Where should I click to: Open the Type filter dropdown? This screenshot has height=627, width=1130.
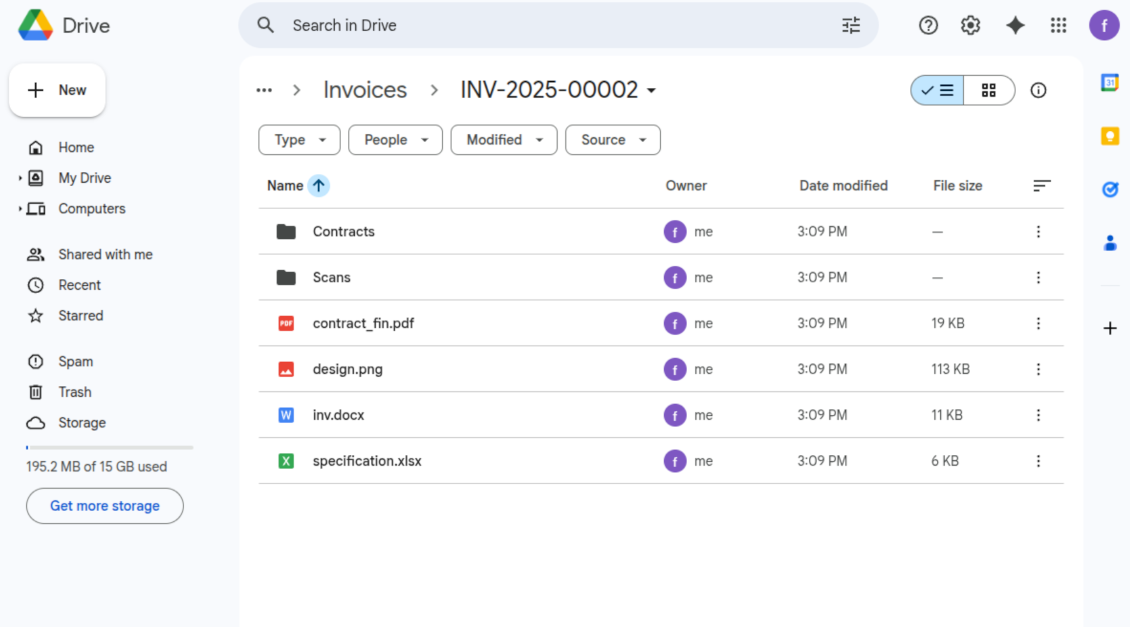[x=299, y=140]
